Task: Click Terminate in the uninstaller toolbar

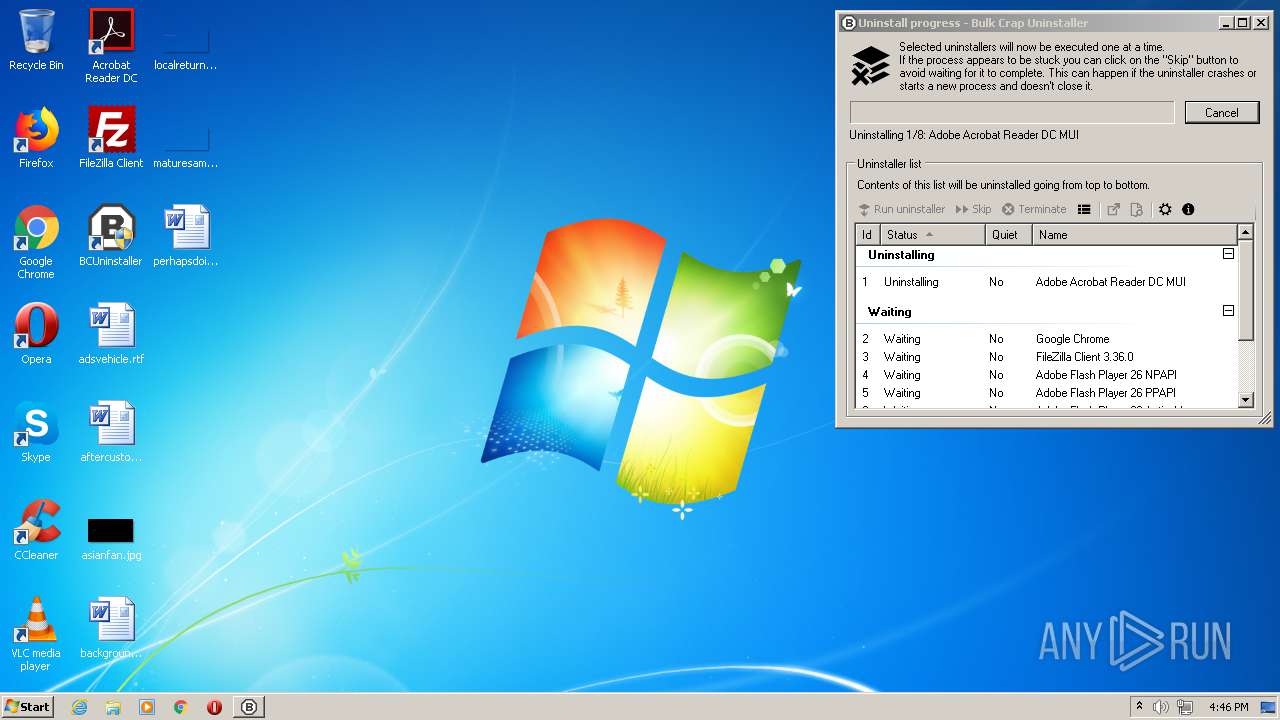Action: [1034, 209]
